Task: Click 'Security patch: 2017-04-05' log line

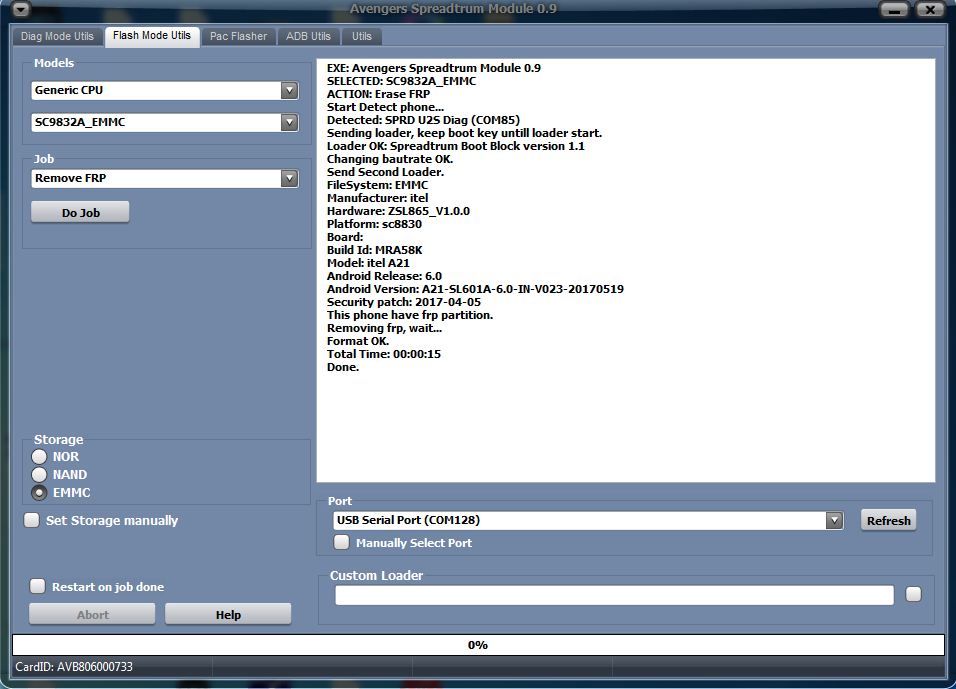Action: point(404,302)
